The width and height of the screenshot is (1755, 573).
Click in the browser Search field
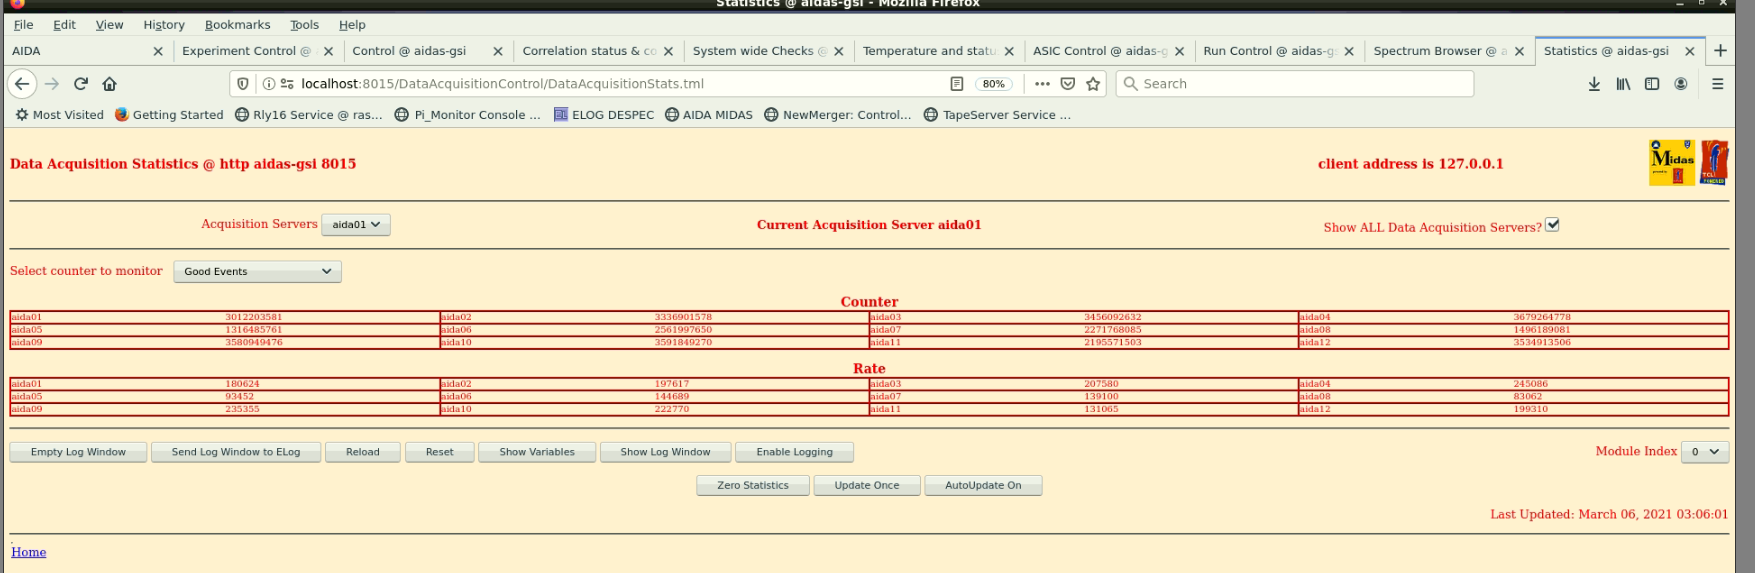(1295, 84)
